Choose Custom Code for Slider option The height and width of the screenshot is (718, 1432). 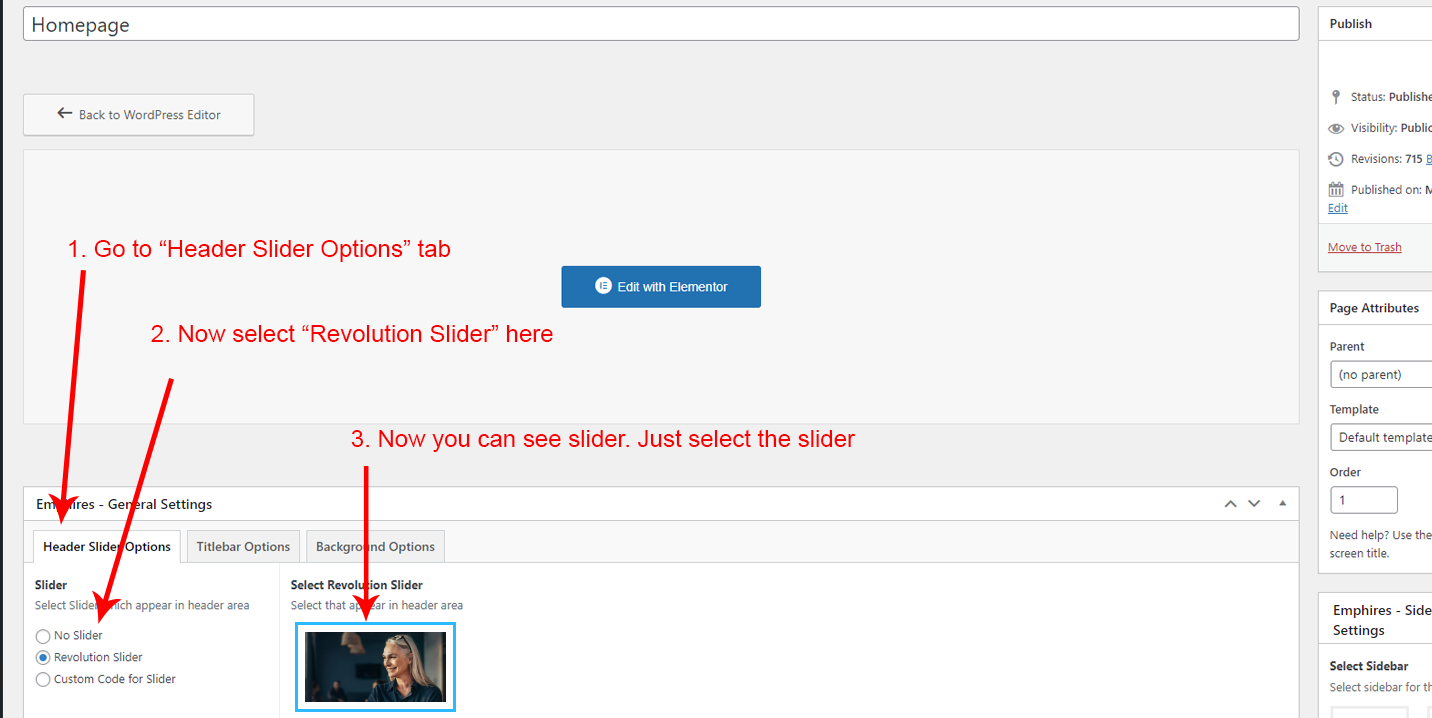tap(43, 680)
